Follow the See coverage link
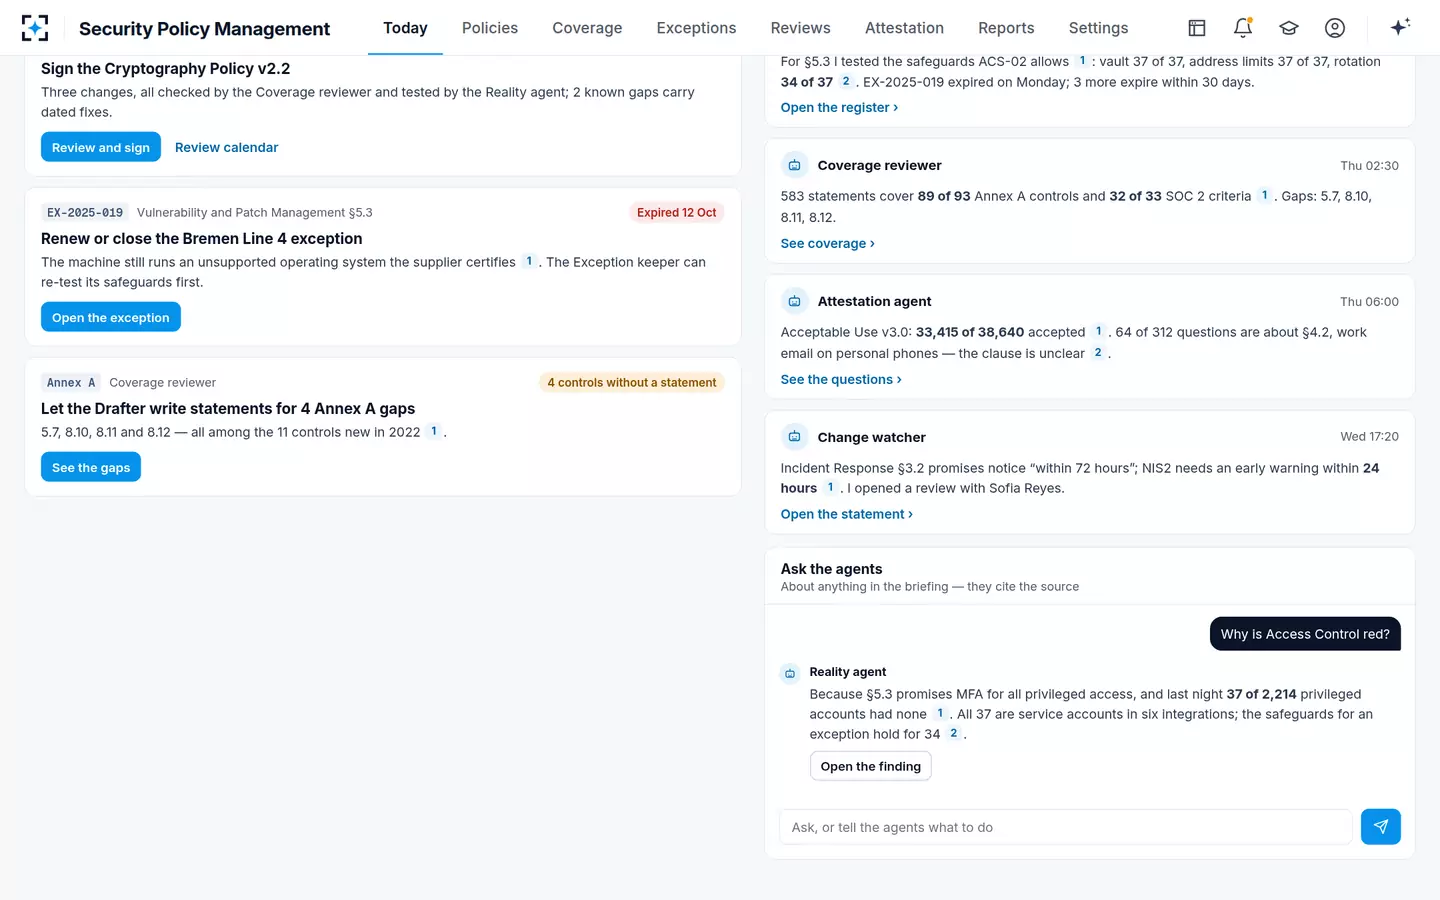1440x900 pixels. tap(828, 244)
